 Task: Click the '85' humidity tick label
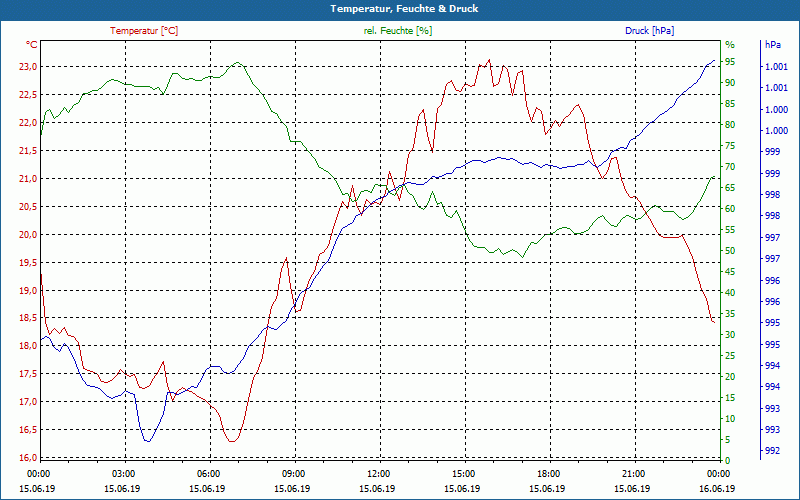pyautogui.click(x=730, y=104)
